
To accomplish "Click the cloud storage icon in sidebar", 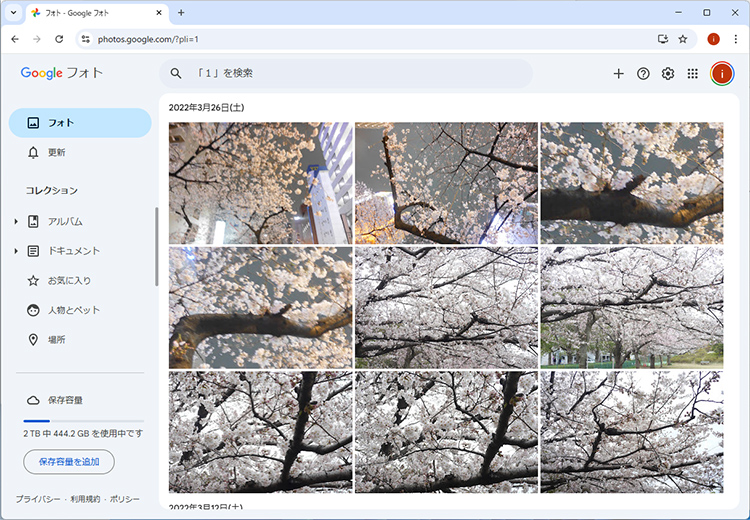I will pyautogui.click(x=33, y=400).
